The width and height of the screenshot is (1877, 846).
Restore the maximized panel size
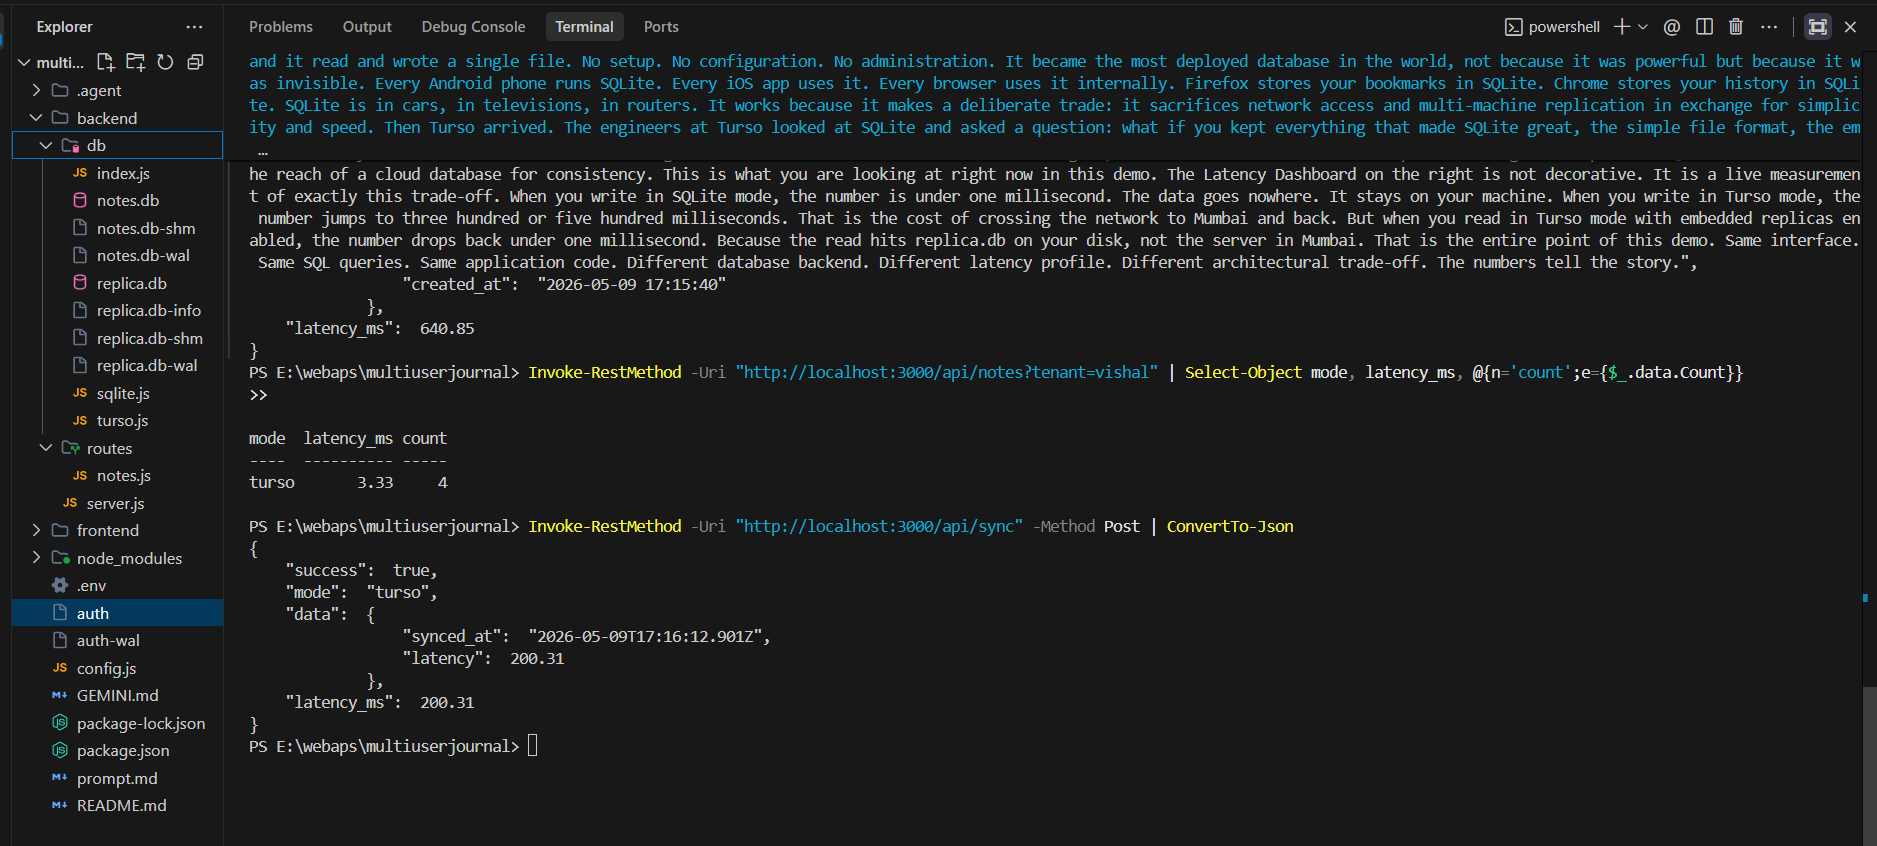tap(1818, 27)
